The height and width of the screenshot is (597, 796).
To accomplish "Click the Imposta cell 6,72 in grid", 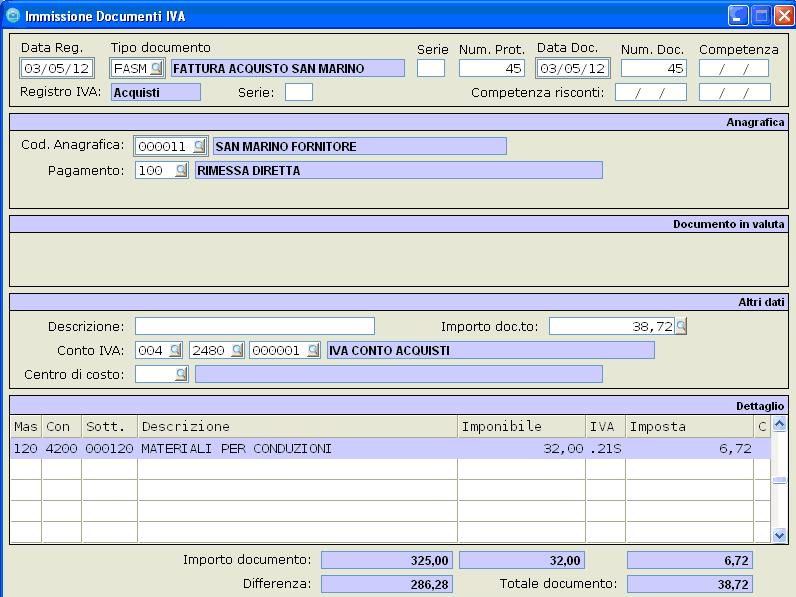I will (x=689, y=448).
